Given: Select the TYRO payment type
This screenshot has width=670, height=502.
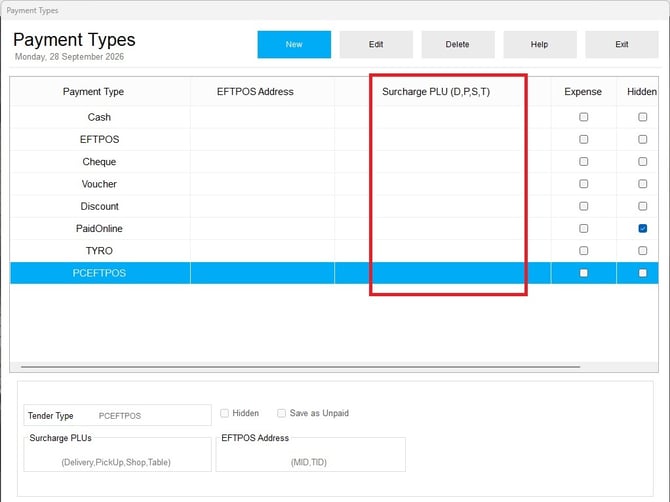Looking at the screenshot, I should pos(334,251).
